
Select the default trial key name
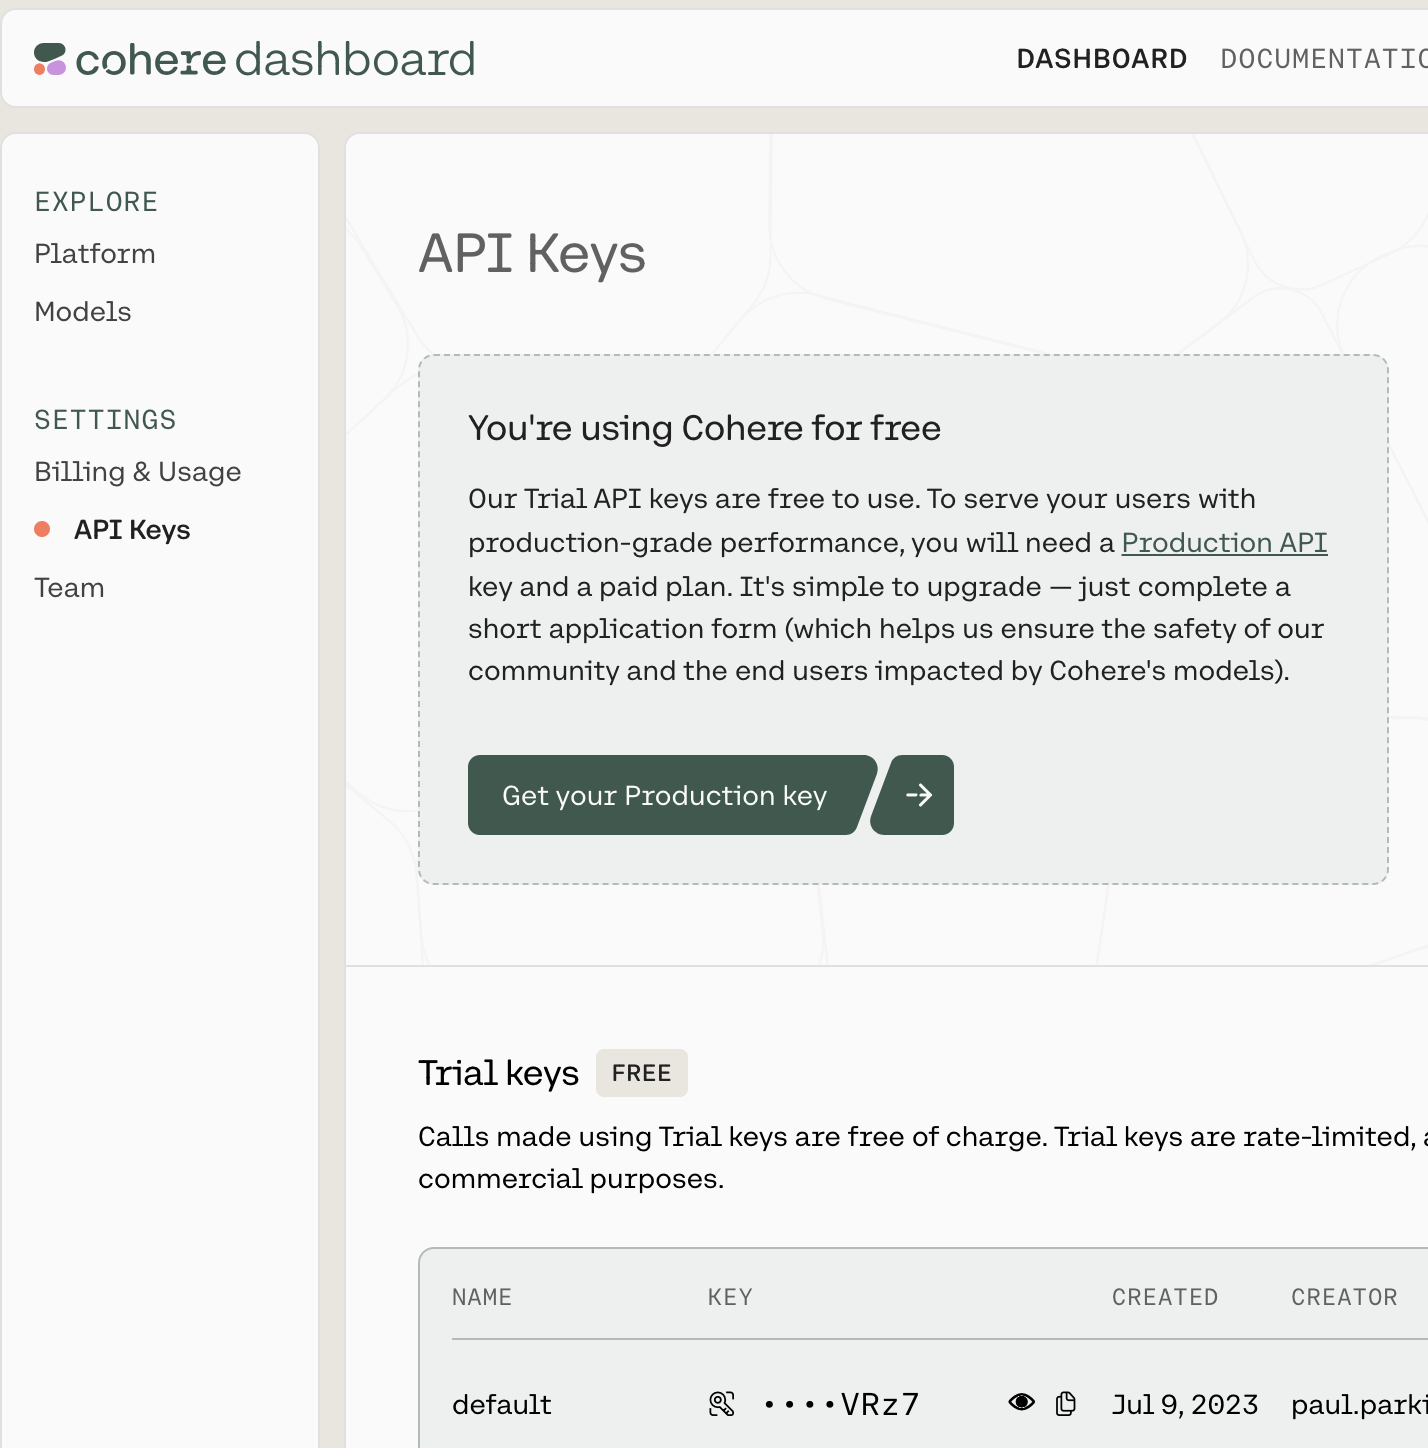coord(501,1403)
